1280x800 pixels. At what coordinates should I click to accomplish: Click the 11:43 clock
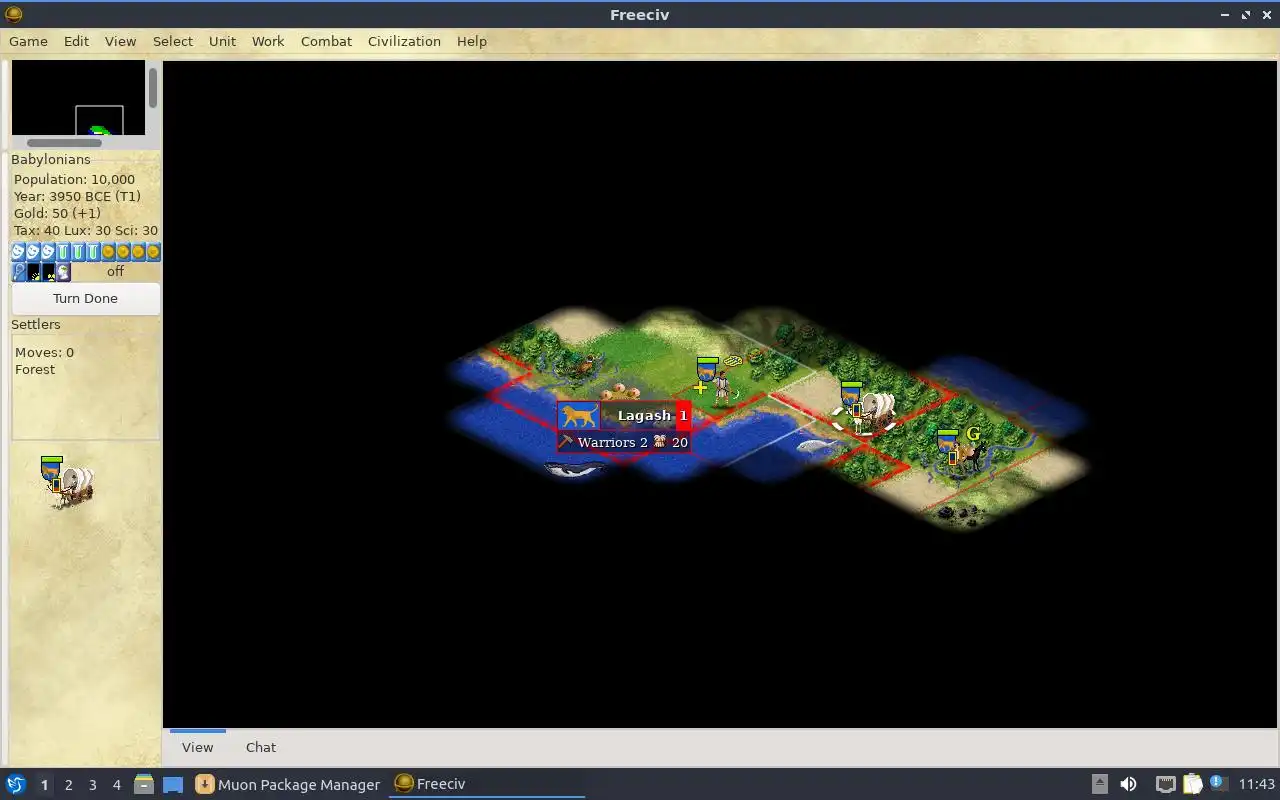point(1256,784)
